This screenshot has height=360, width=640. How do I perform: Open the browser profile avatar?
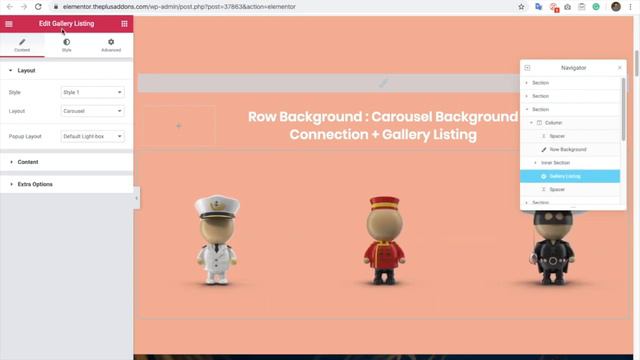[x=616, y=7]
